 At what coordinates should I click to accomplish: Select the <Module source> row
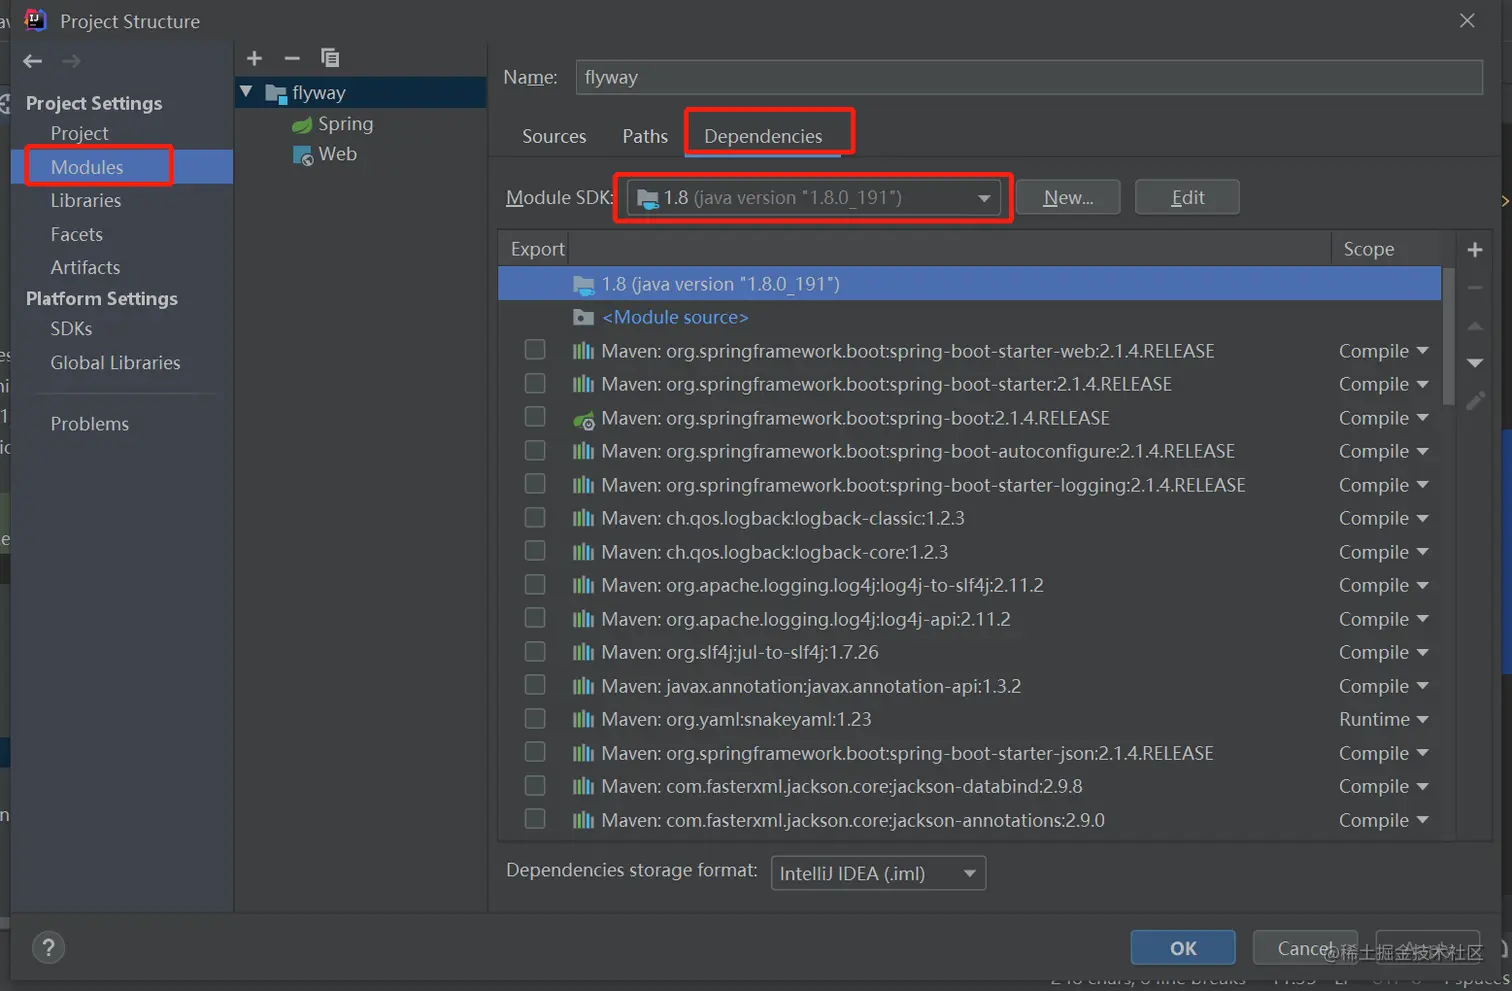click(970, 318)
